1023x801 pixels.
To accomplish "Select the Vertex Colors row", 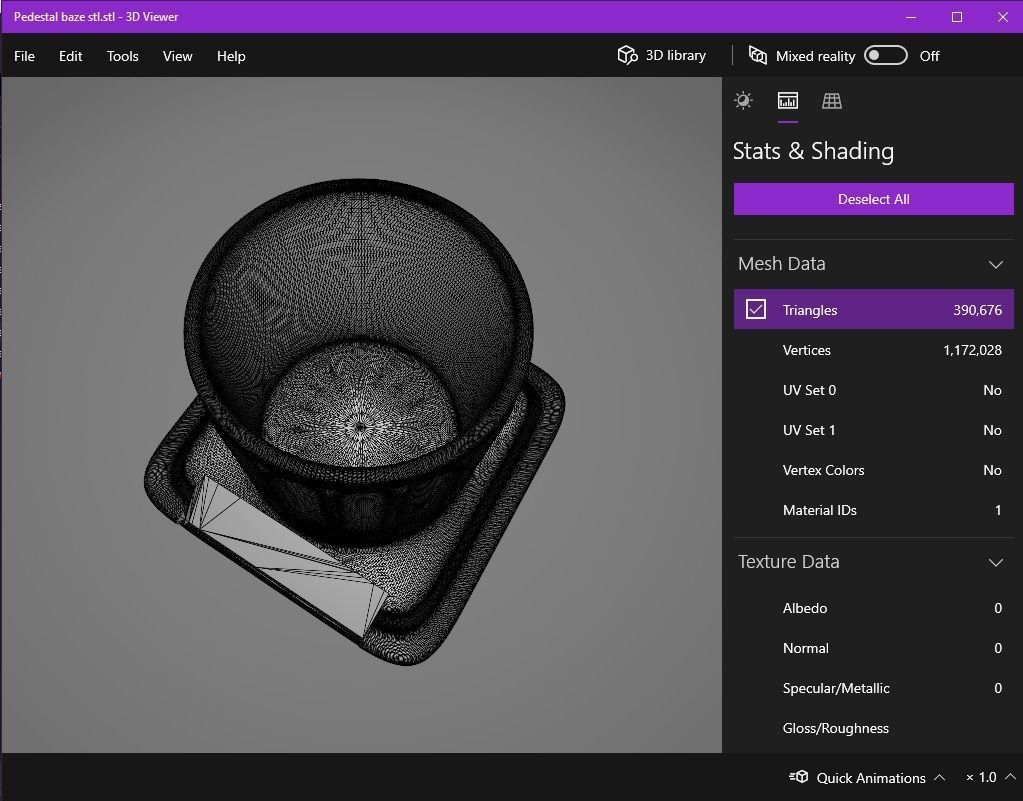I will pos(874,470).
